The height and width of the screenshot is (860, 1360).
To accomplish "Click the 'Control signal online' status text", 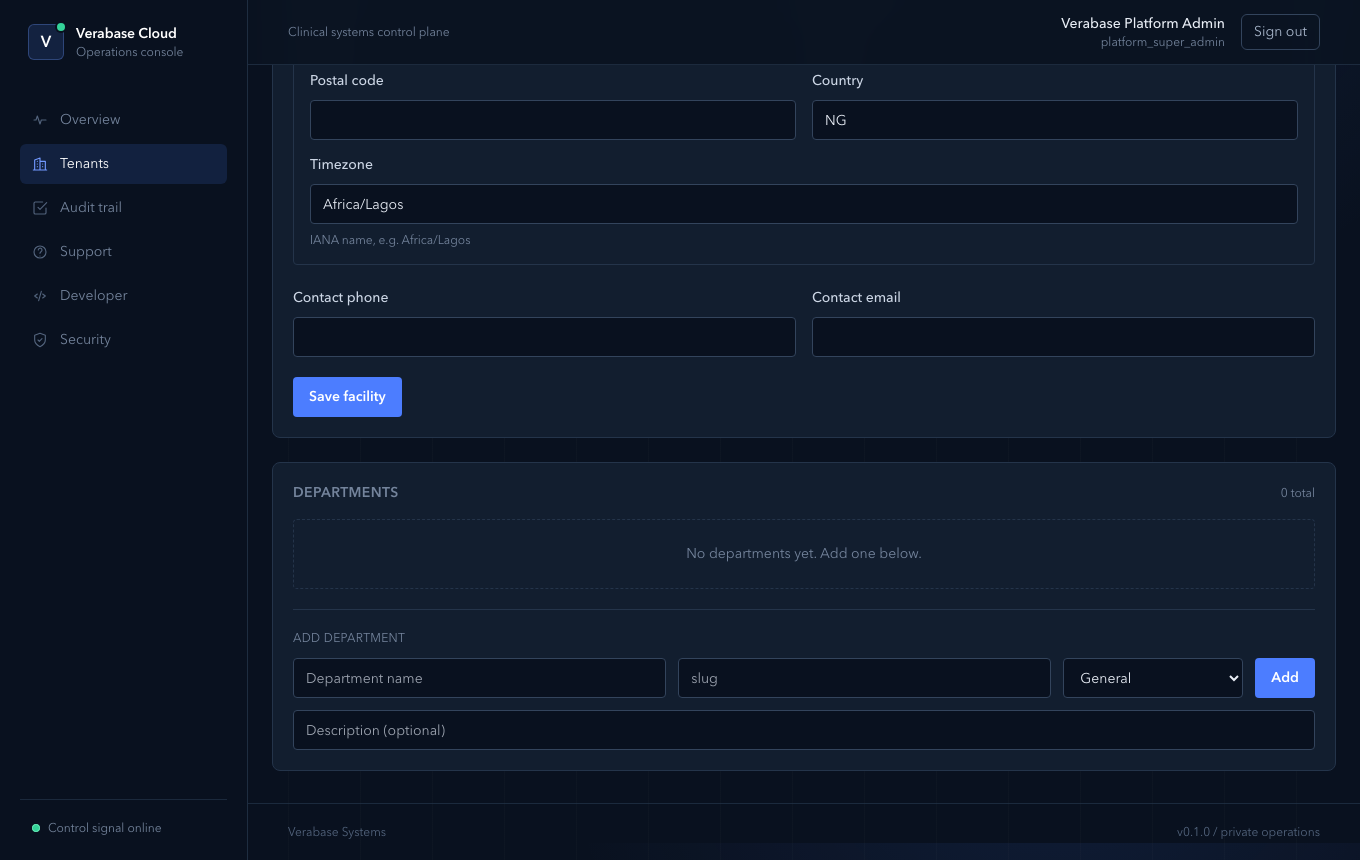I will (x=105, y=828).
